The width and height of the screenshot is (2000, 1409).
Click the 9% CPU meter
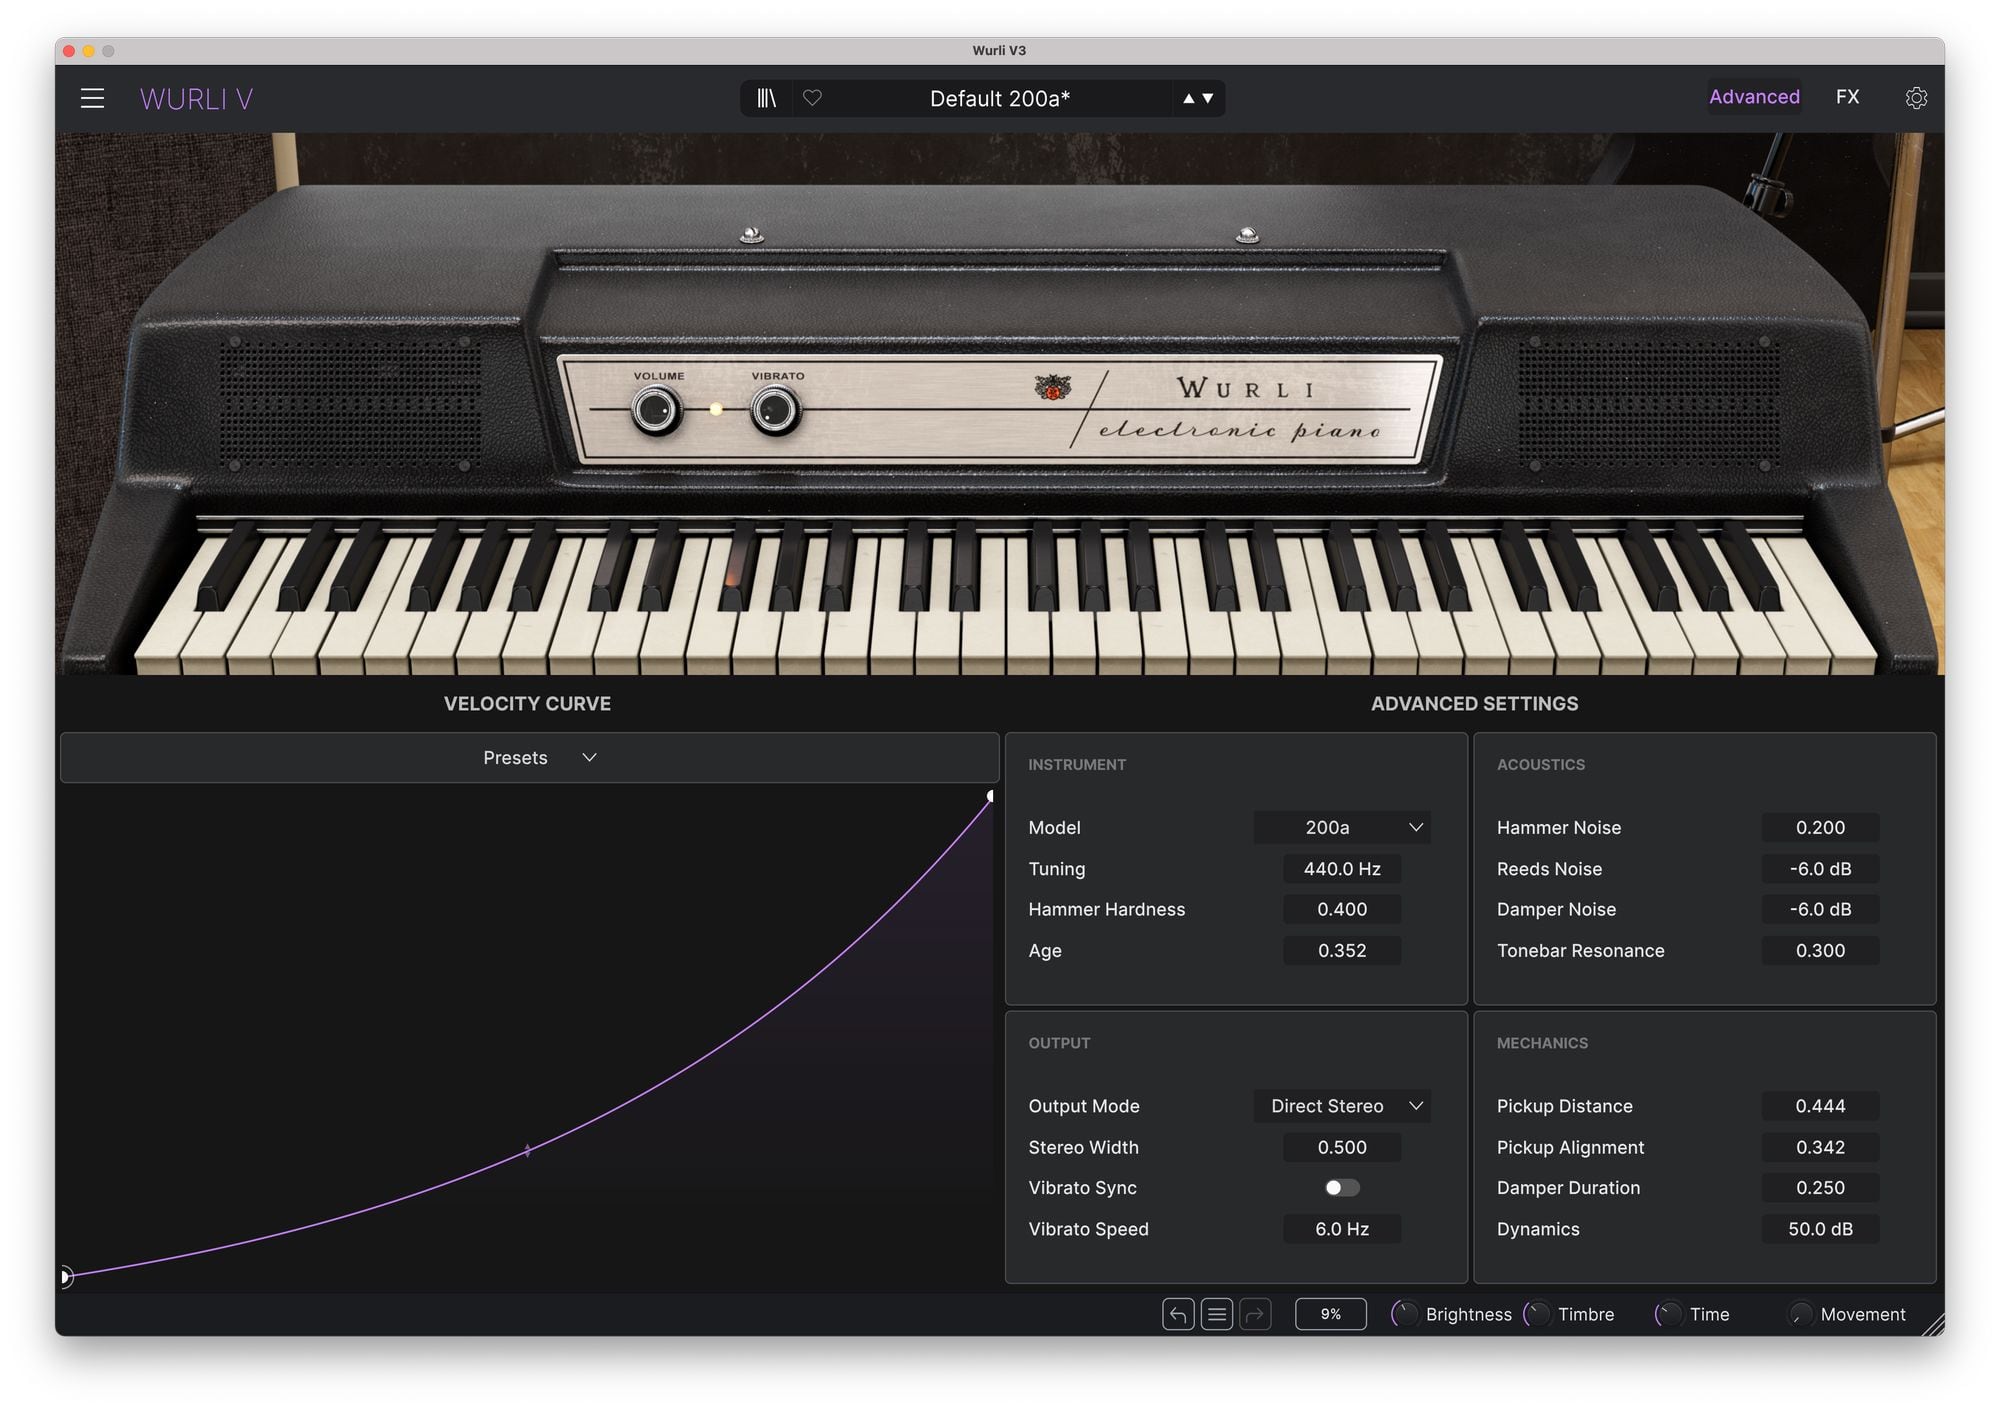point(1331,1314)
